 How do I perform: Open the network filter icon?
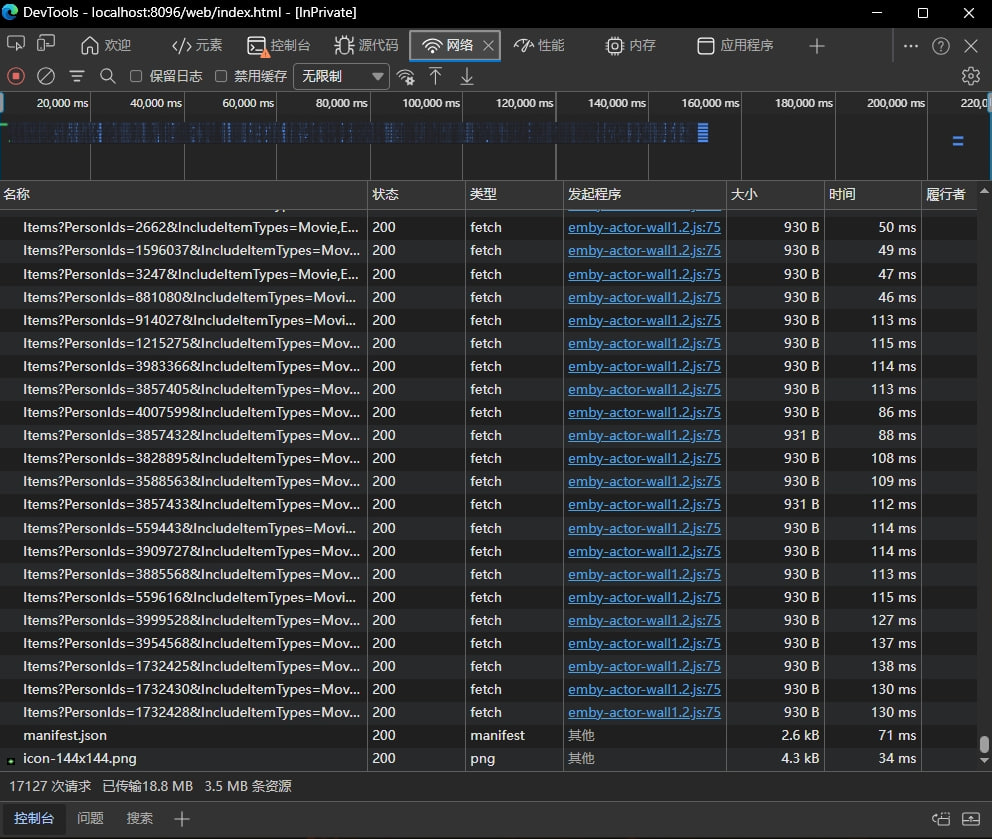[77, 77]
